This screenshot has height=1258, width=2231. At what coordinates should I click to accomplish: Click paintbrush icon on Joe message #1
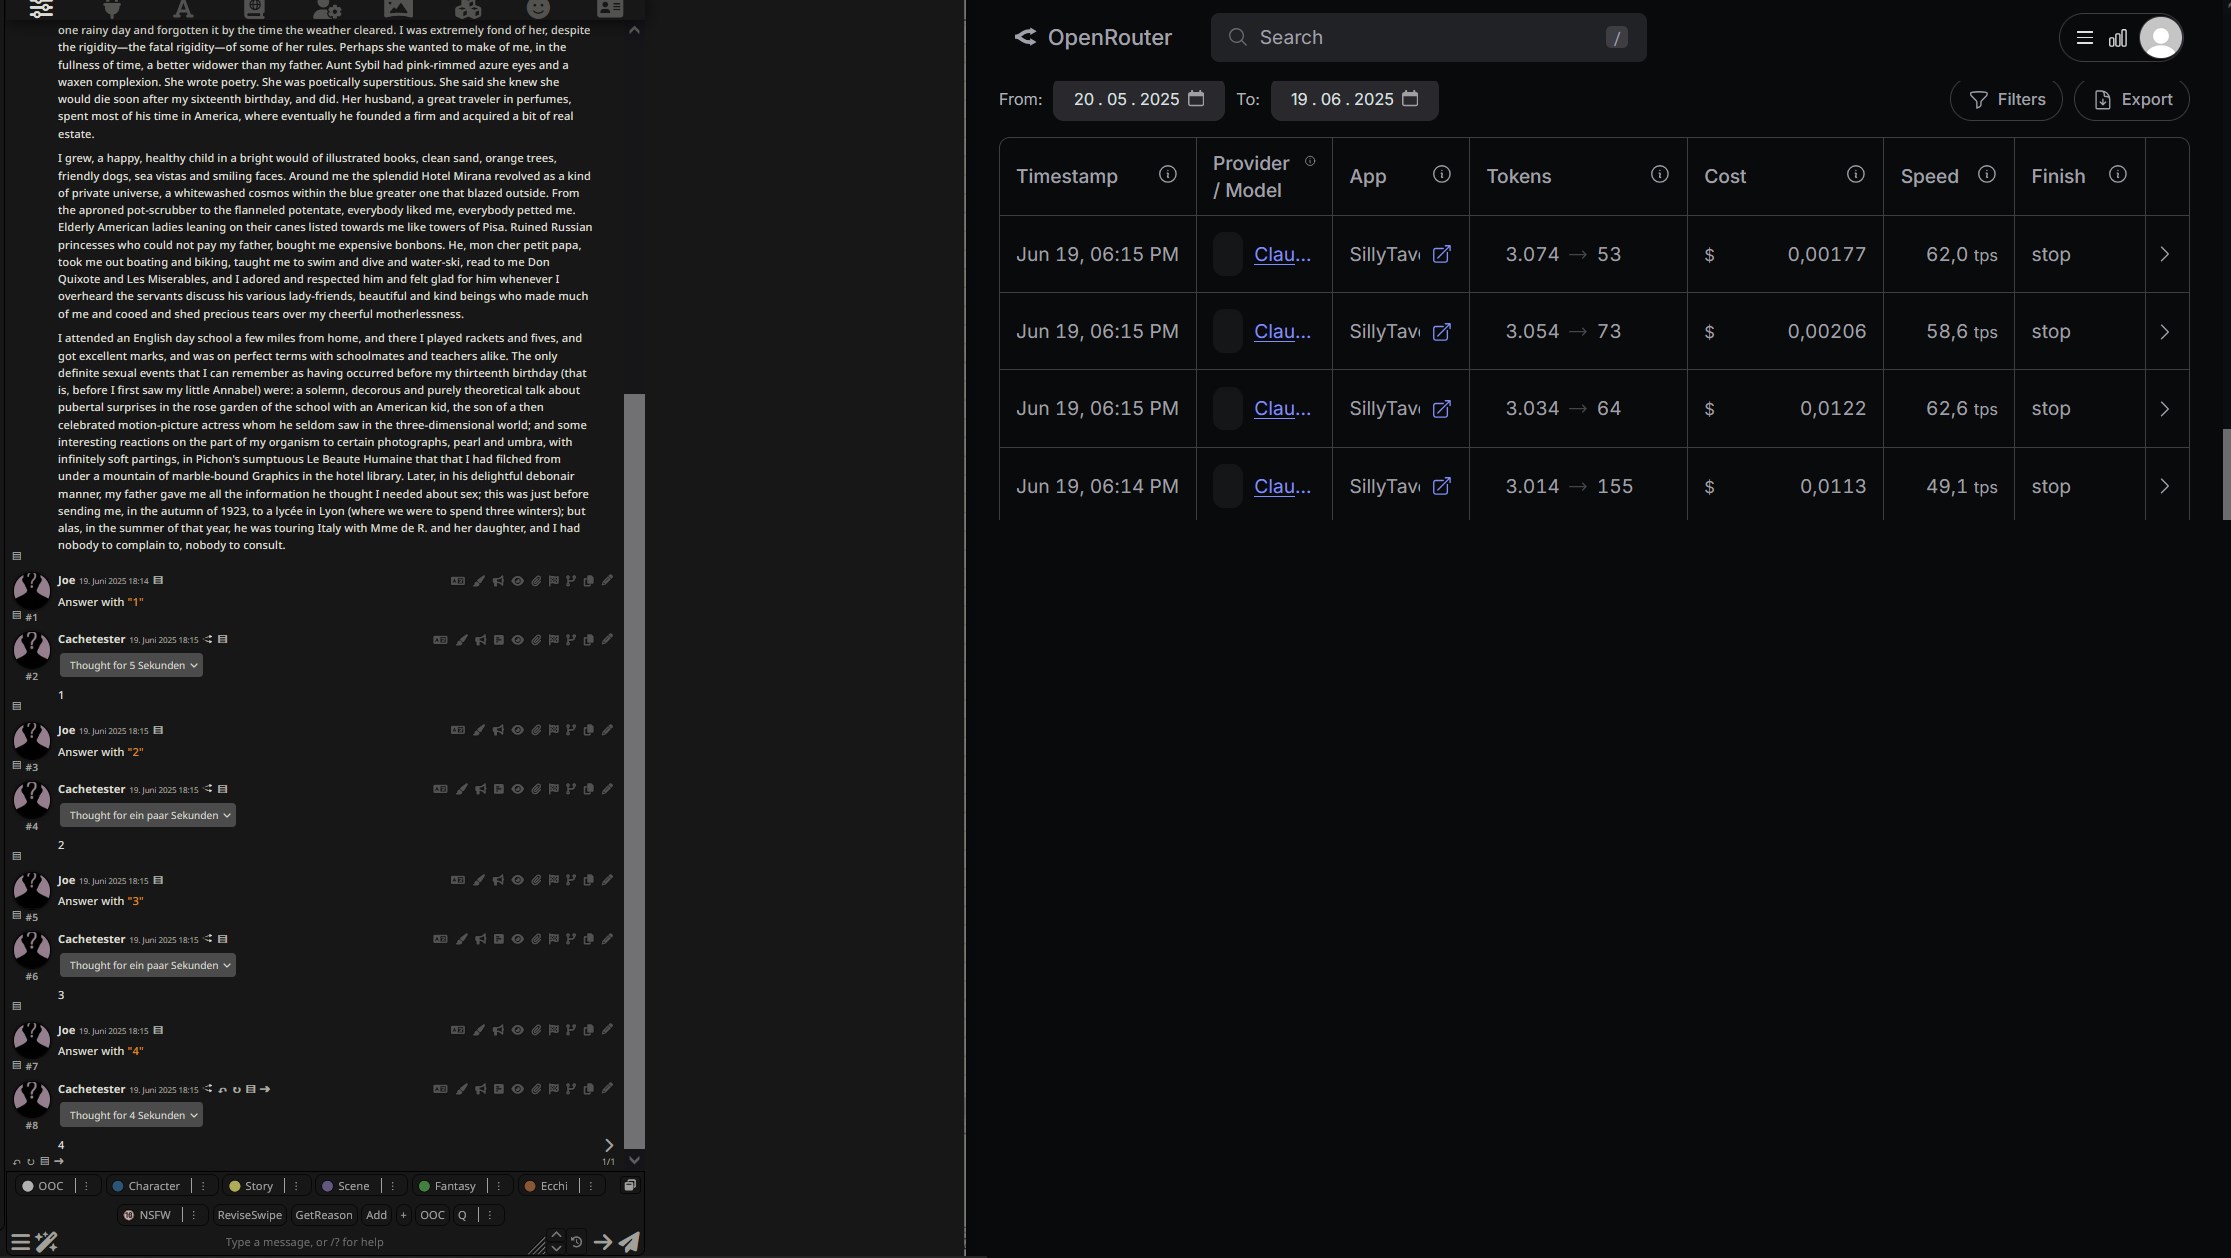479,581
